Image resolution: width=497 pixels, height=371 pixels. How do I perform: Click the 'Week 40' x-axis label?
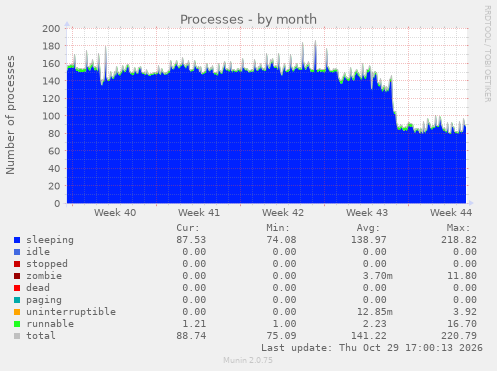coord(115,213)
